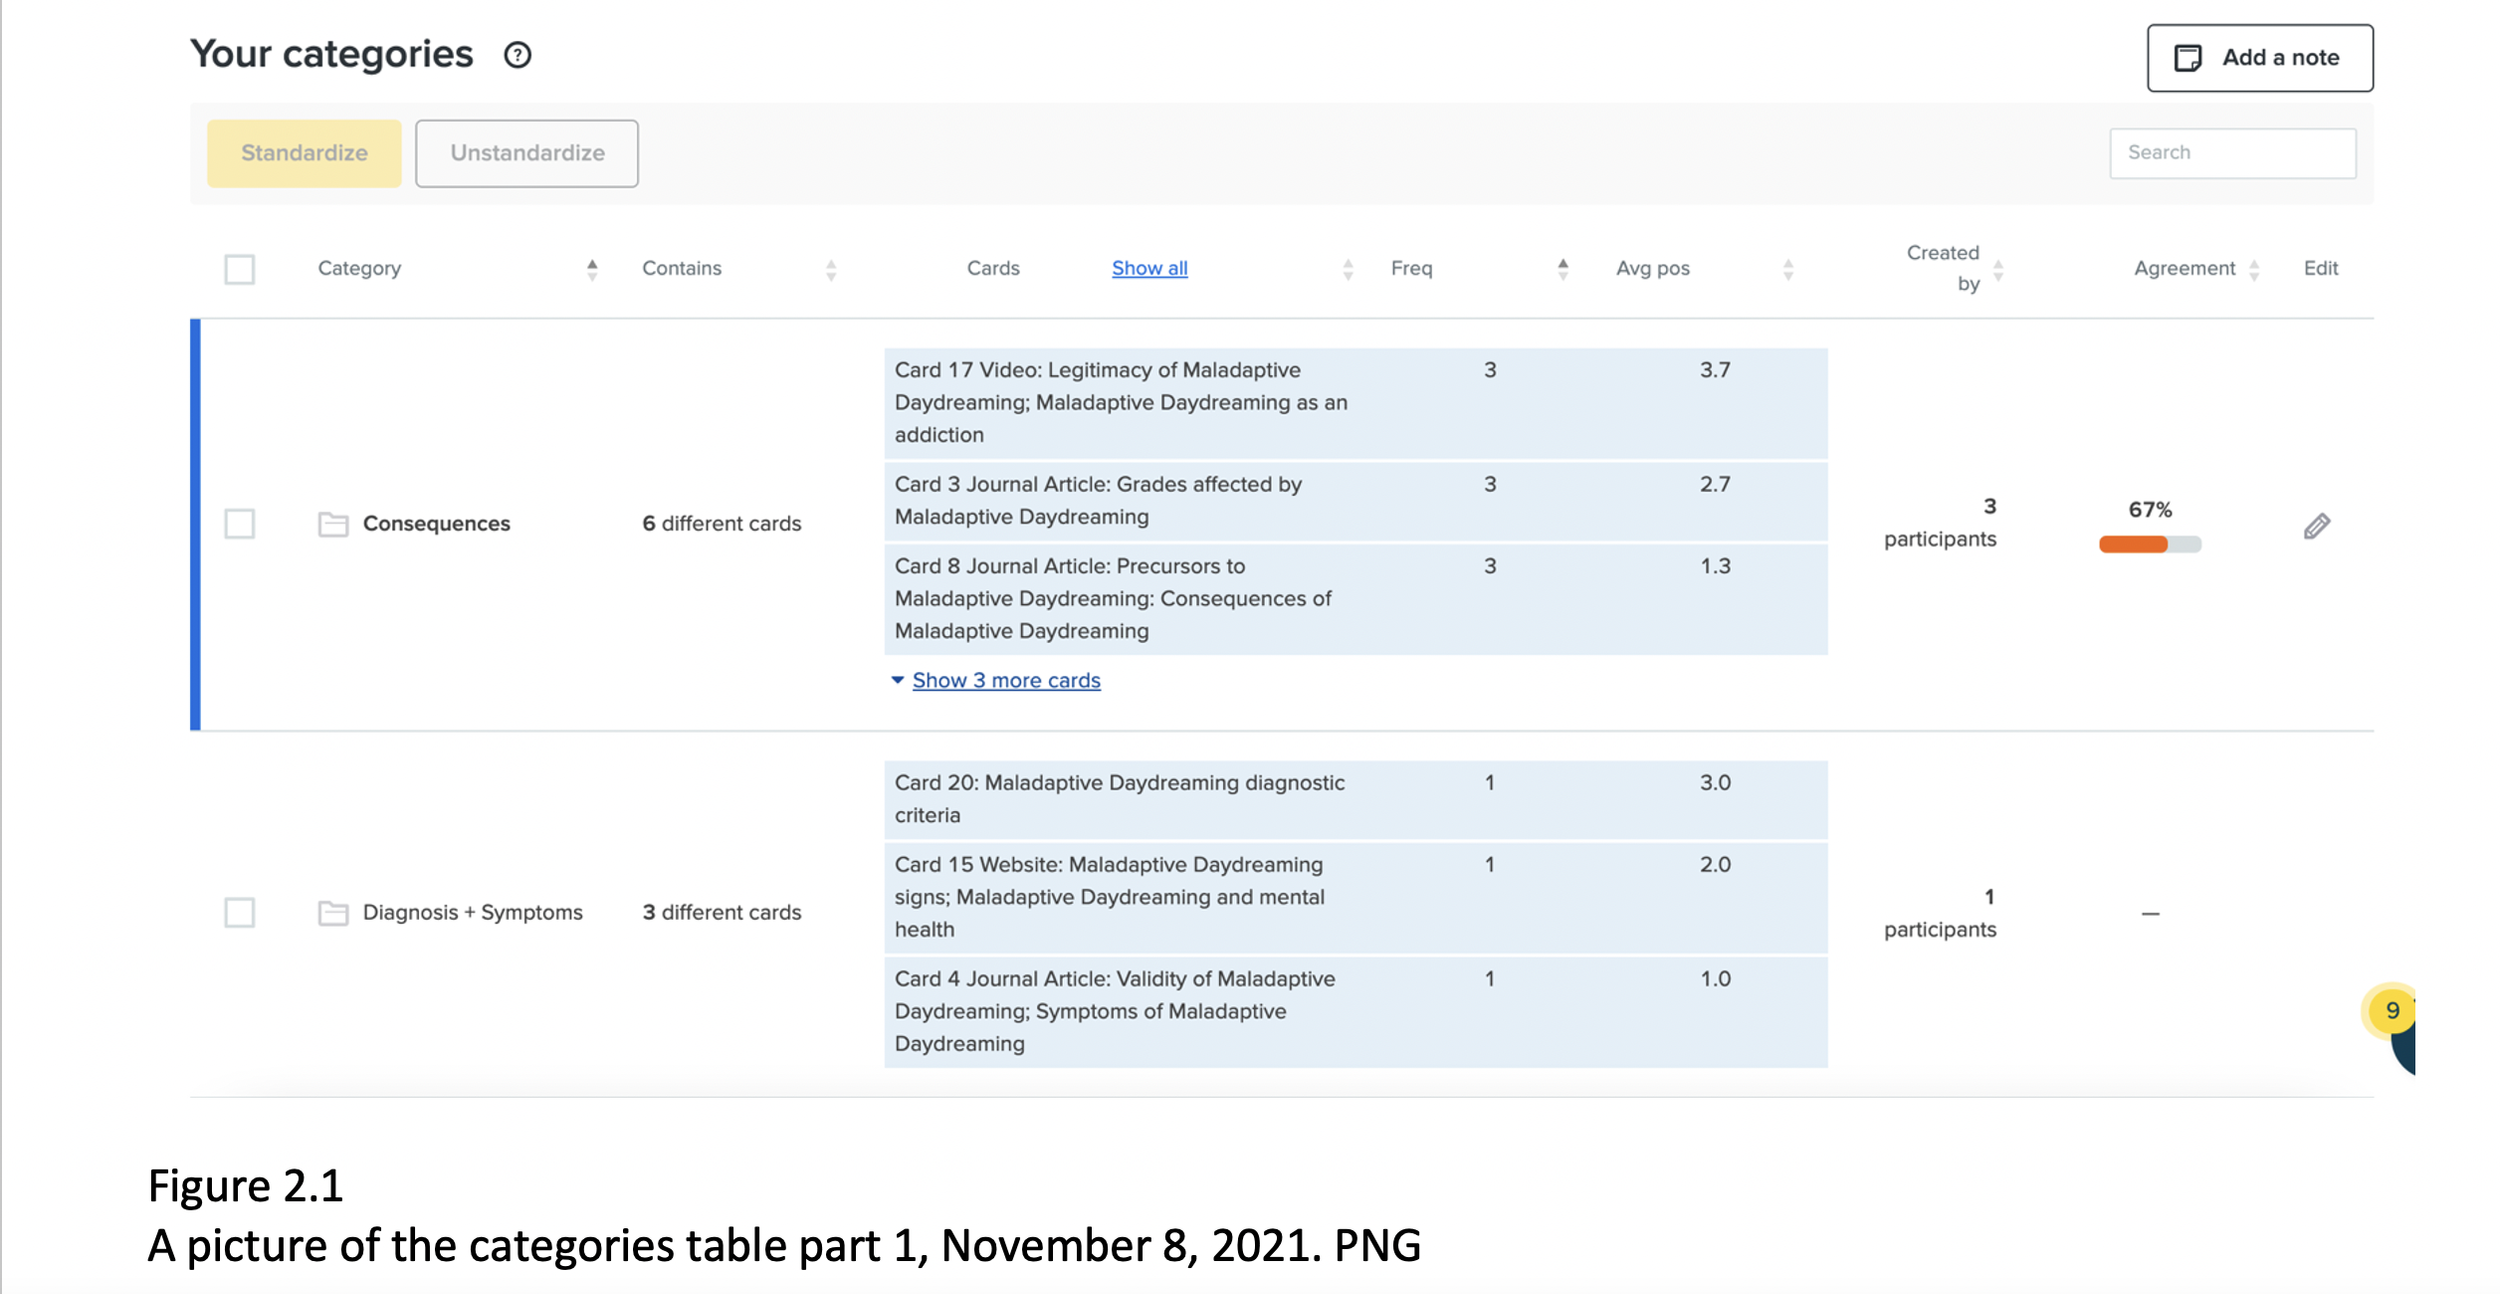The image size is (2500, 1294).
Task: Click the help question mark icon
Action: click(x=517, y=55)
